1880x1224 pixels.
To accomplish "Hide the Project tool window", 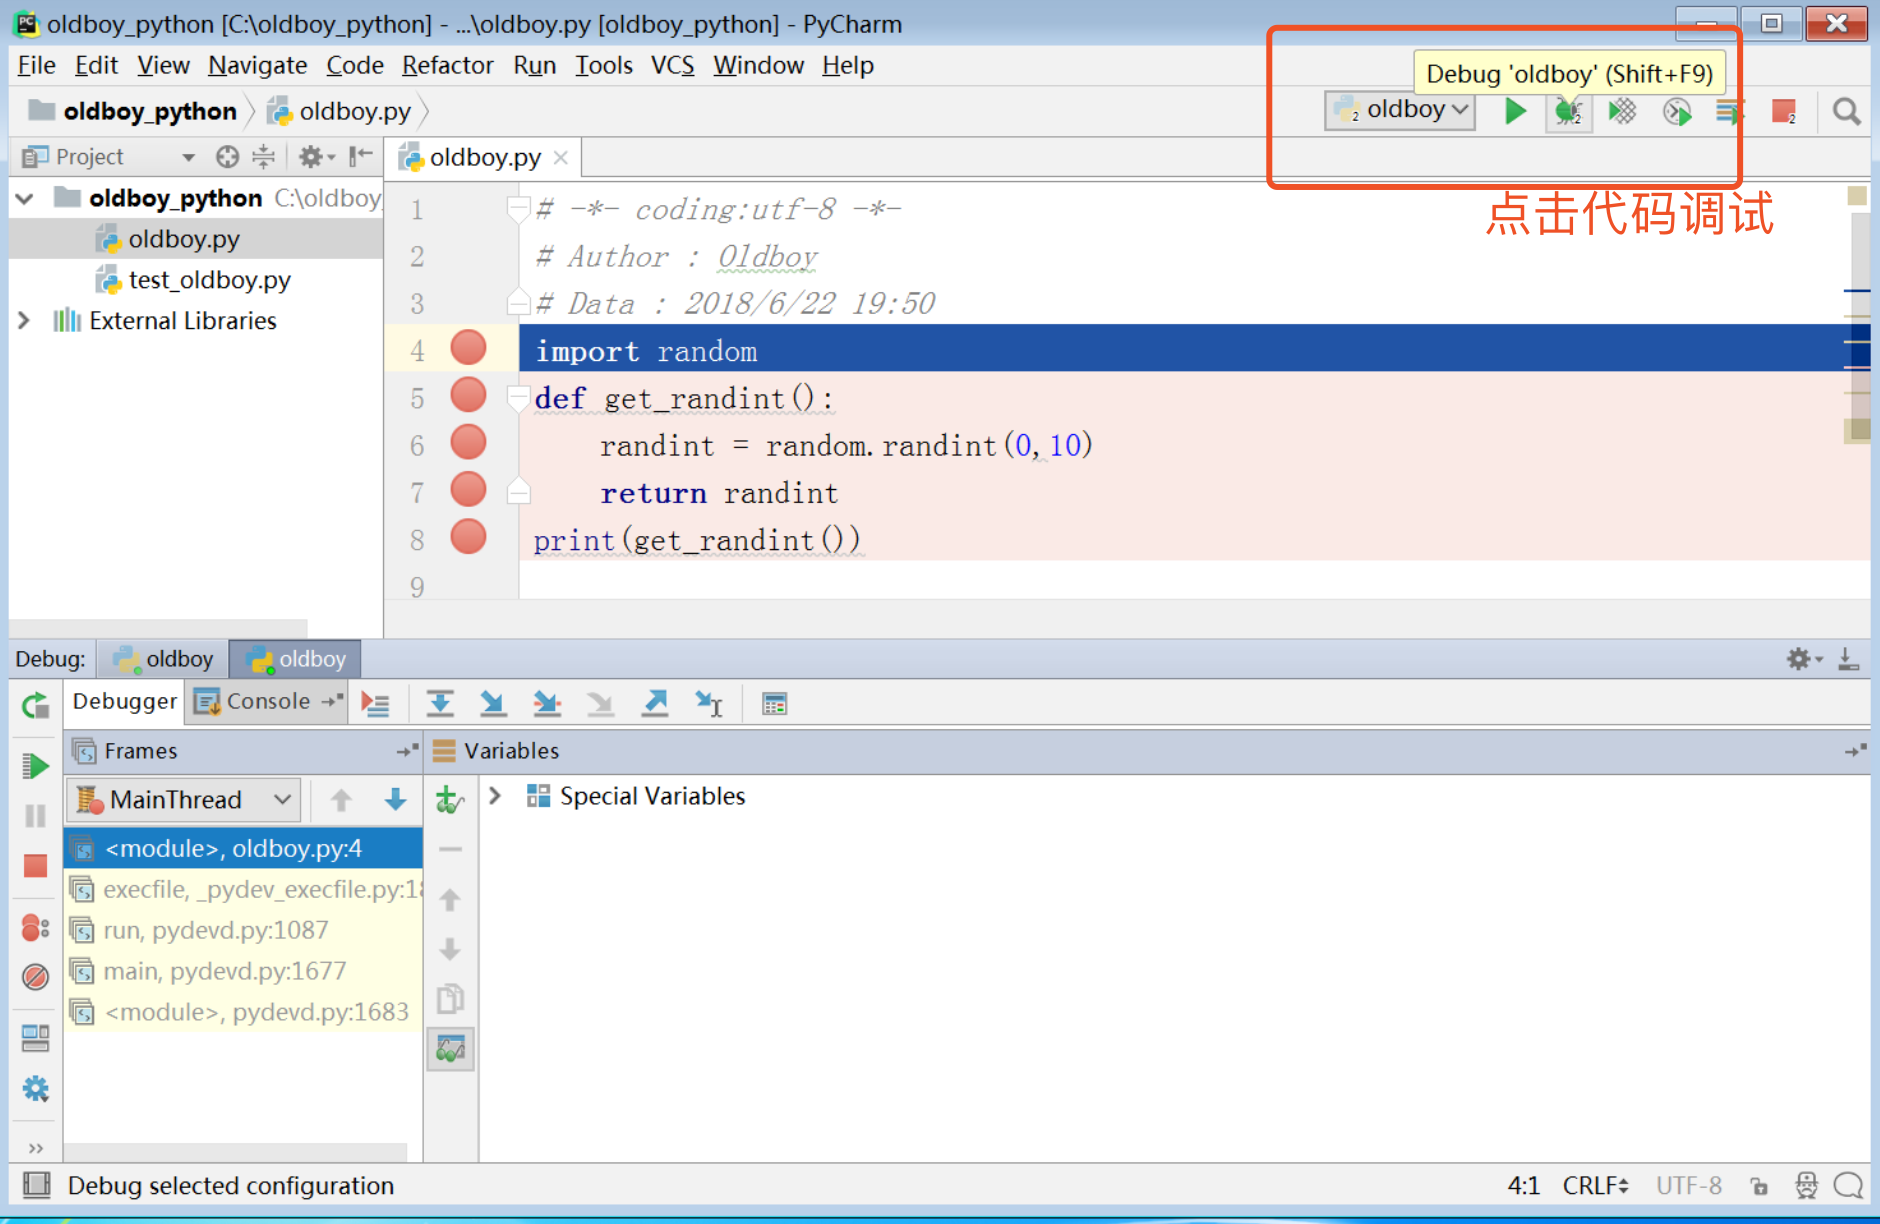I will (360, 157).
